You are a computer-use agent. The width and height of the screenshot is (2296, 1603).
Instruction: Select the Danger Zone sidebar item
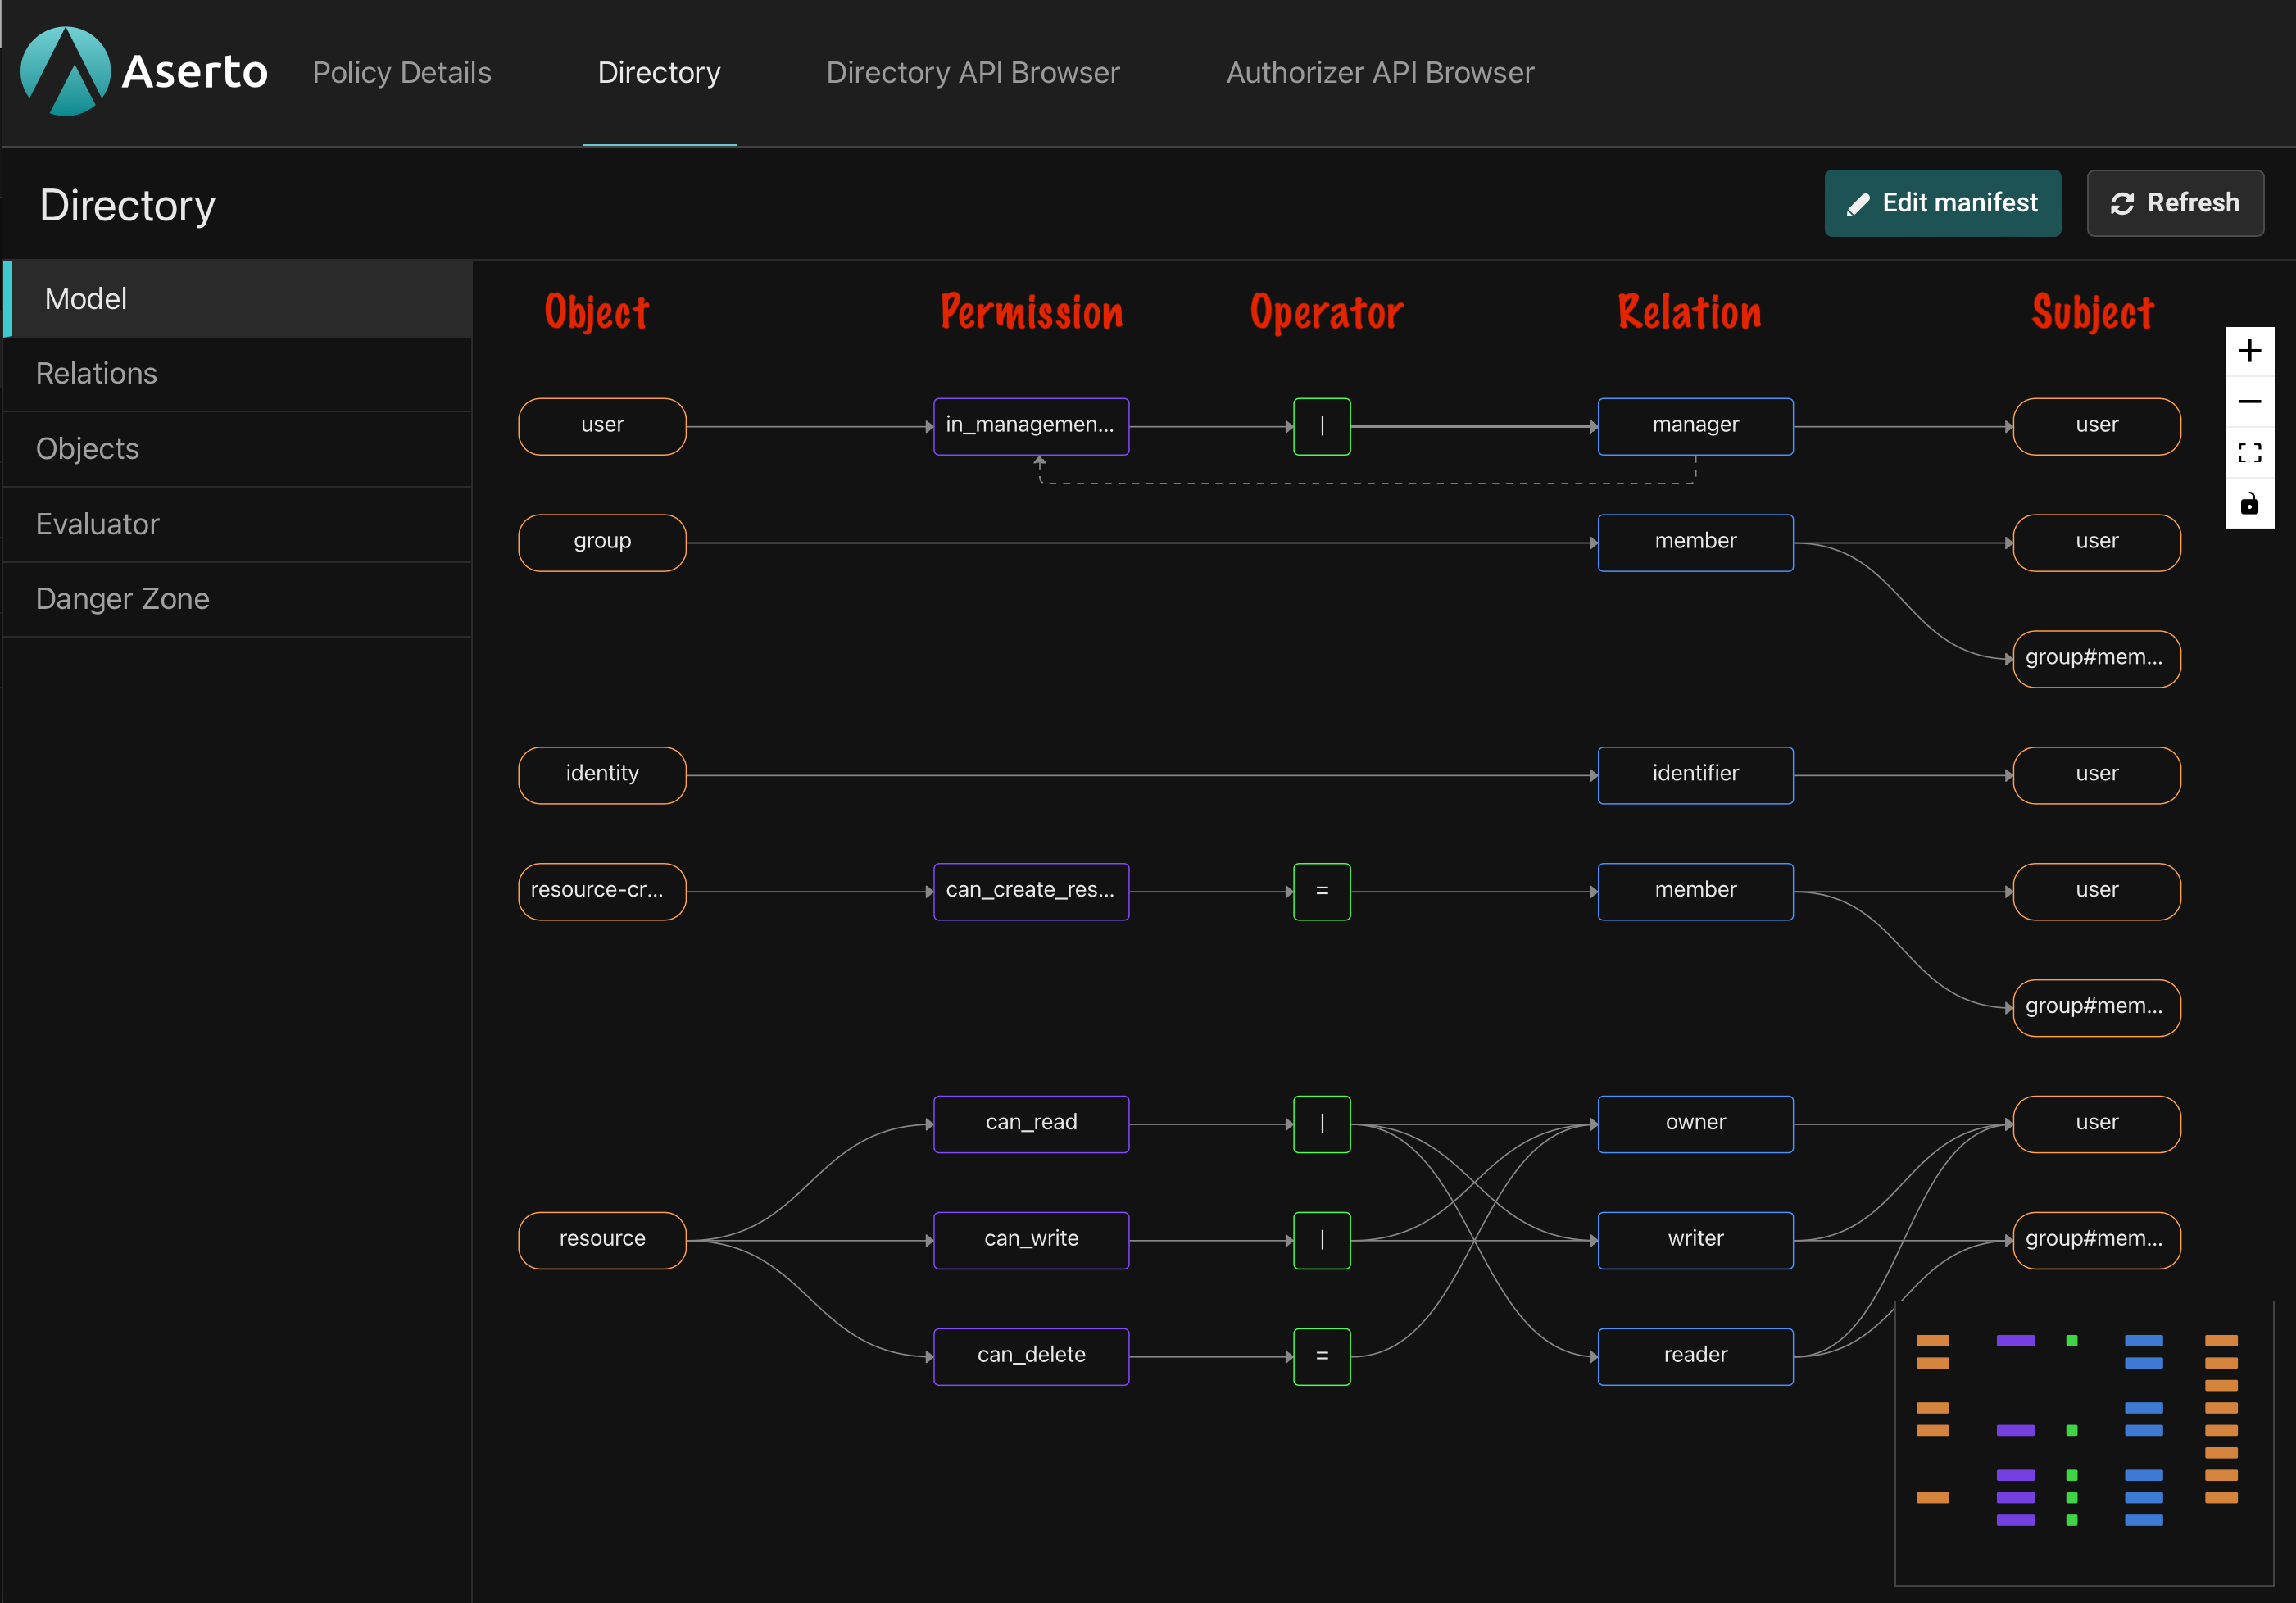122,598
